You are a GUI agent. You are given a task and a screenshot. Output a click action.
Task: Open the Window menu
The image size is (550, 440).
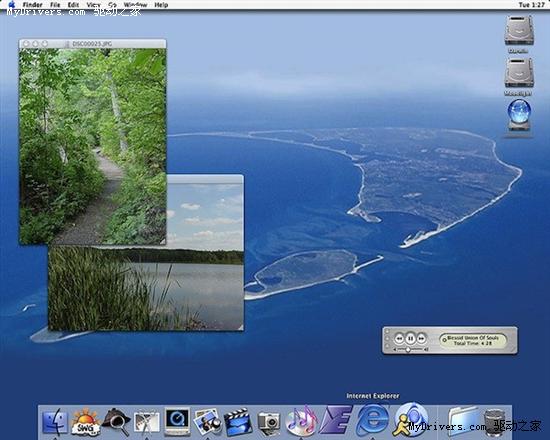tap(135, 5)
